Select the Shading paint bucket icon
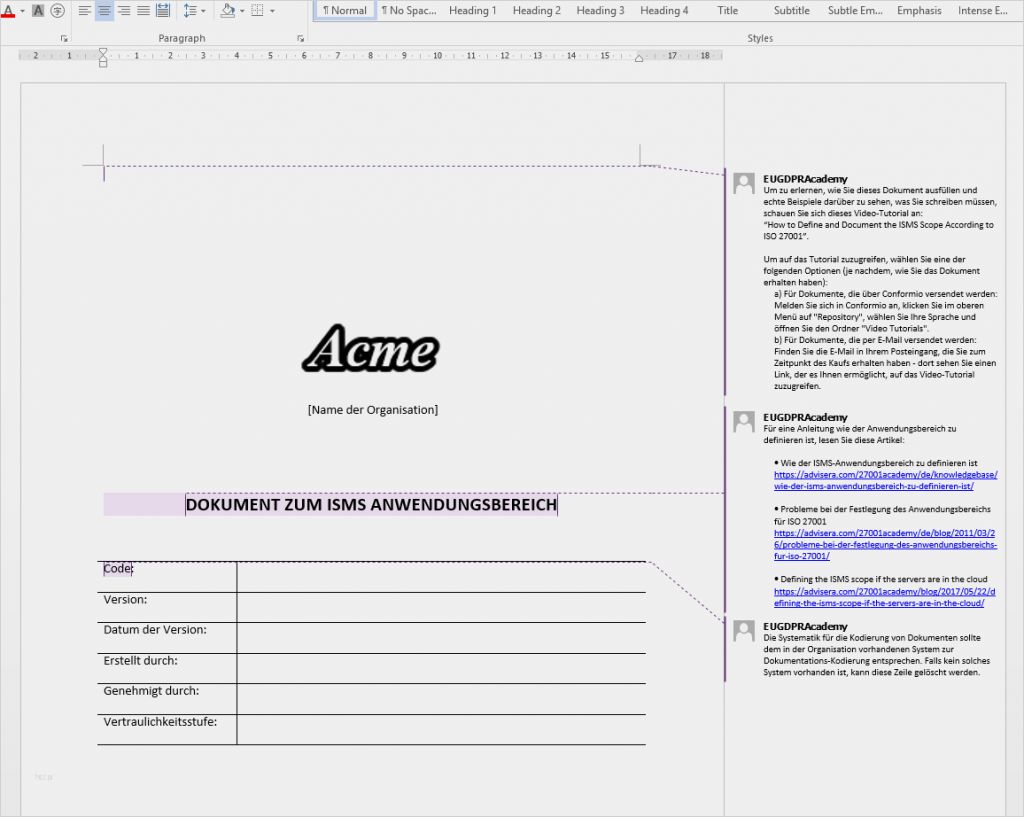 click(x=229, y=11)
